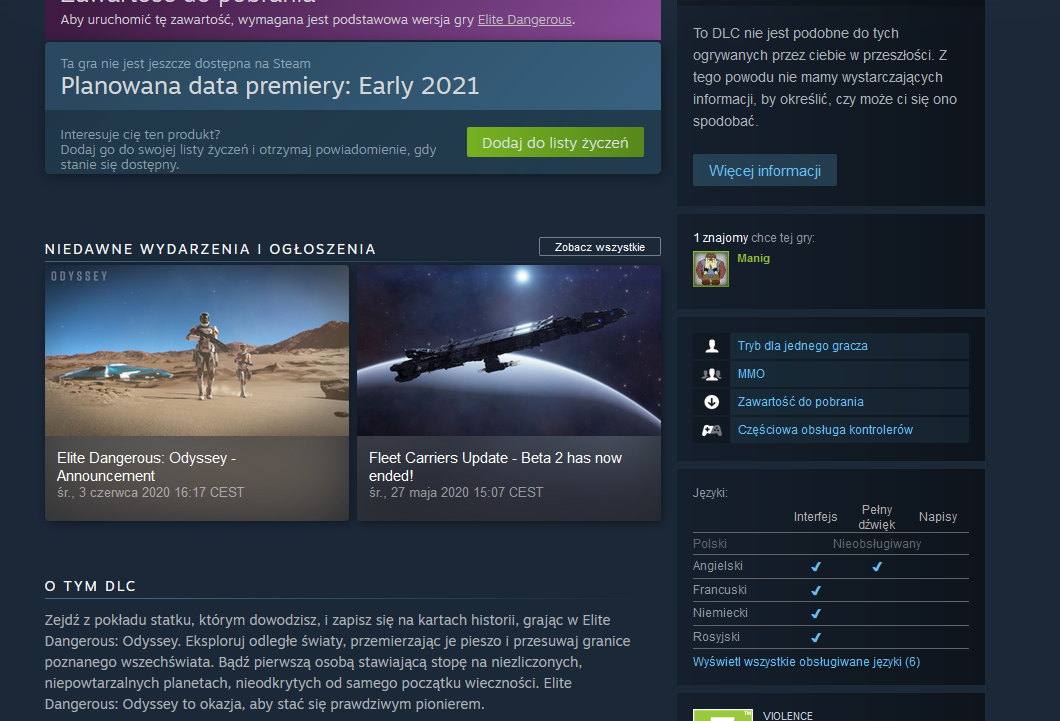This screenshot has width=1060, height=721.
Task: Click the 'Angielski' language row label
Action: (x=717, y=566)
